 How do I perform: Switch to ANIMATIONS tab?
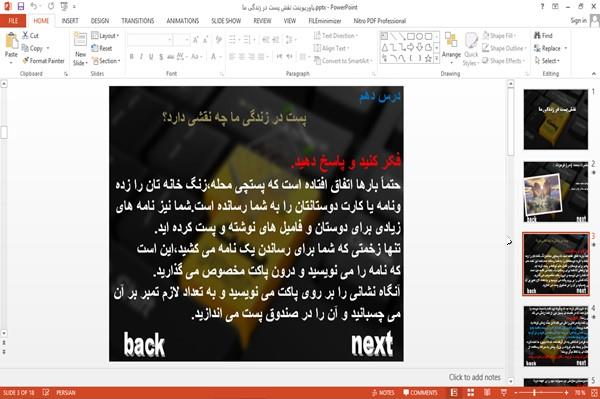click(x=183, y=21)
